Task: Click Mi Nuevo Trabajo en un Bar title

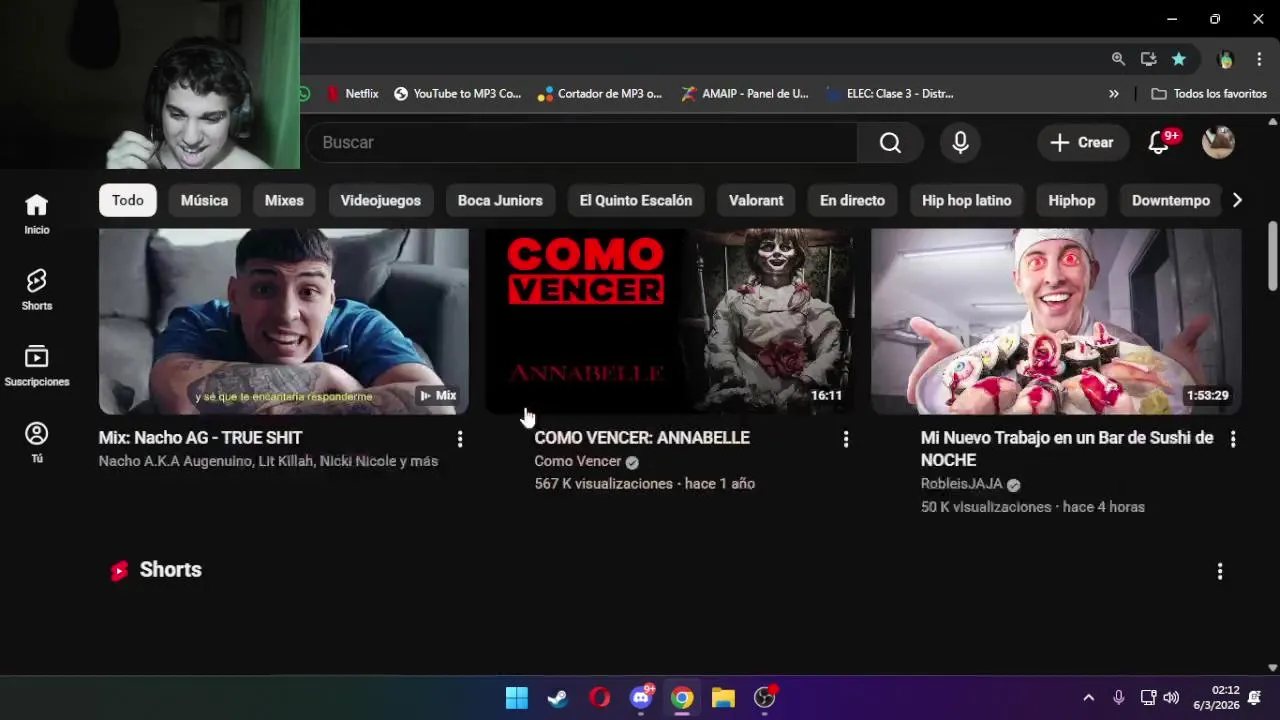Action: [1067, 449]
